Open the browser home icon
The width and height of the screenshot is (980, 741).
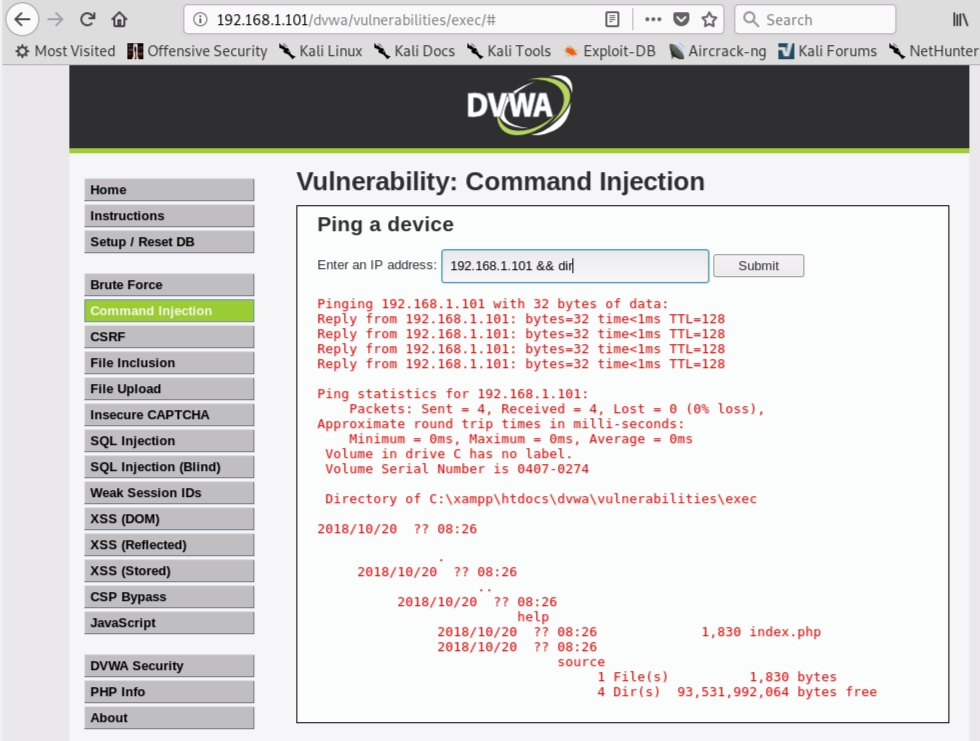pos(119,19)
